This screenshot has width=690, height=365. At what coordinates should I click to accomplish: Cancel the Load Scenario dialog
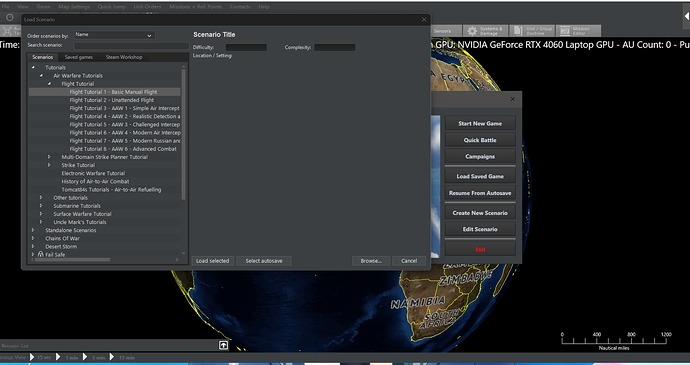point(409,261)
